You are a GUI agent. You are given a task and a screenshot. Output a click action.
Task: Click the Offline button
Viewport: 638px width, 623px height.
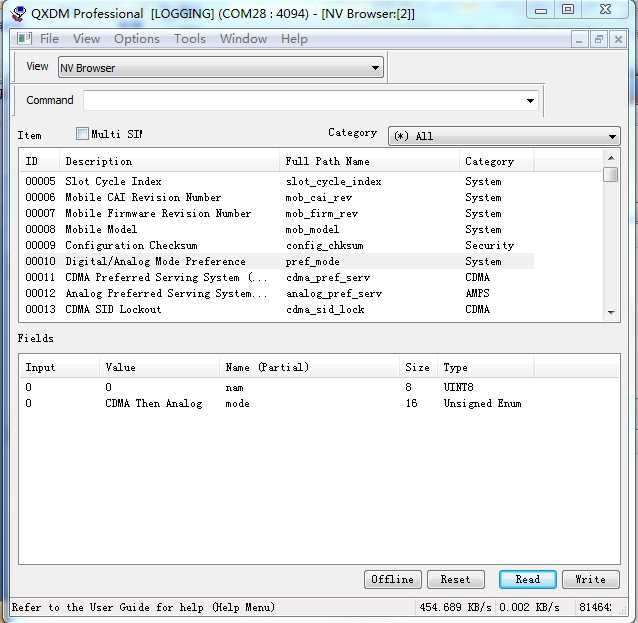(393, 579)
